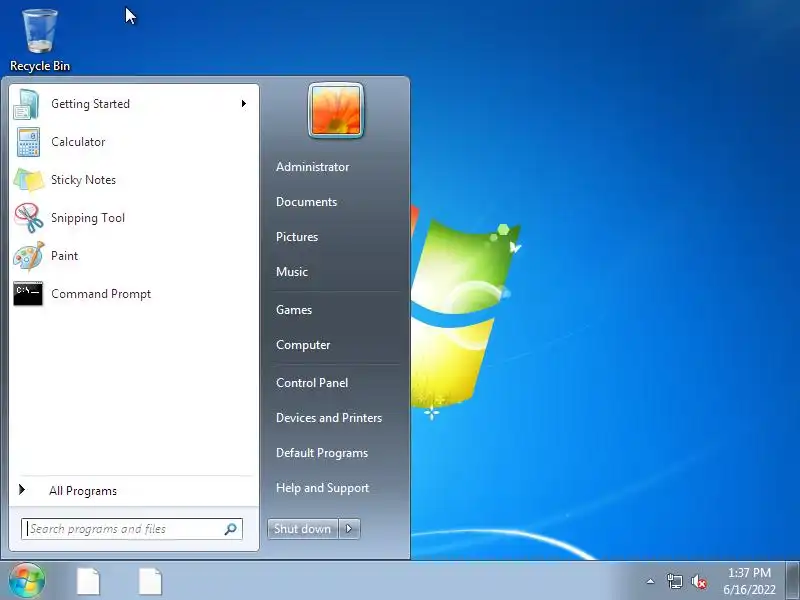
Task: Click the All Programs text
Action: [x=83, y=491]
